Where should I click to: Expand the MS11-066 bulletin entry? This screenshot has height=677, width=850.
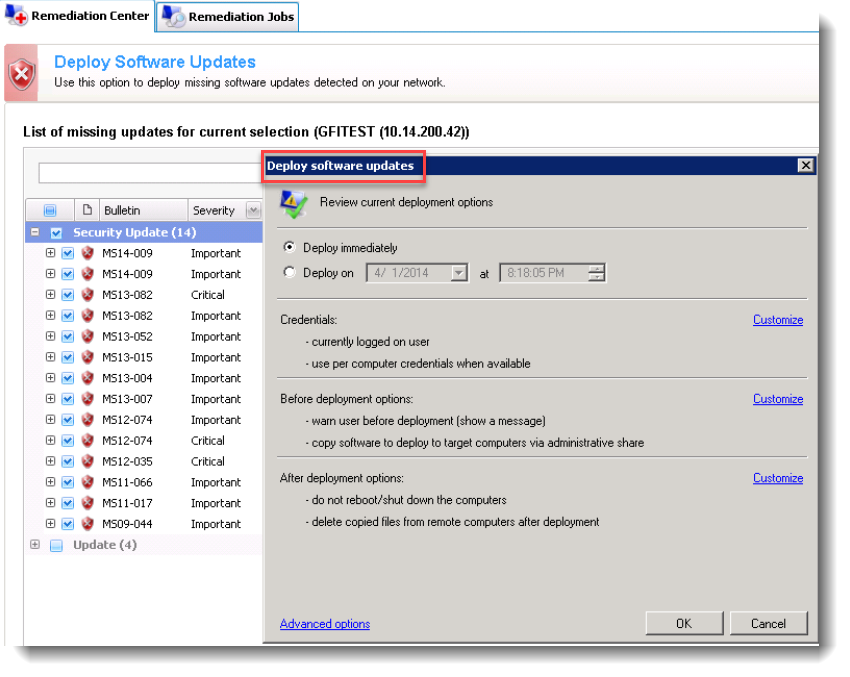tap(50, 483)
